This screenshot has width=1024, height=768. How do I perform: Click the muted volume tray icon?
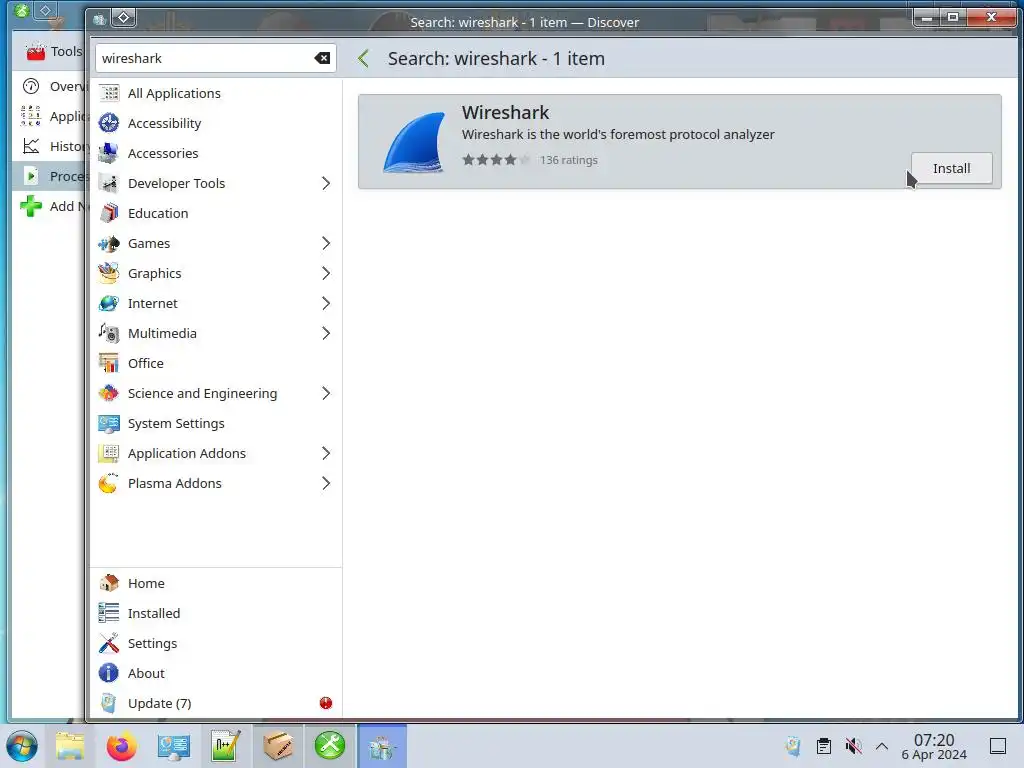853,746
